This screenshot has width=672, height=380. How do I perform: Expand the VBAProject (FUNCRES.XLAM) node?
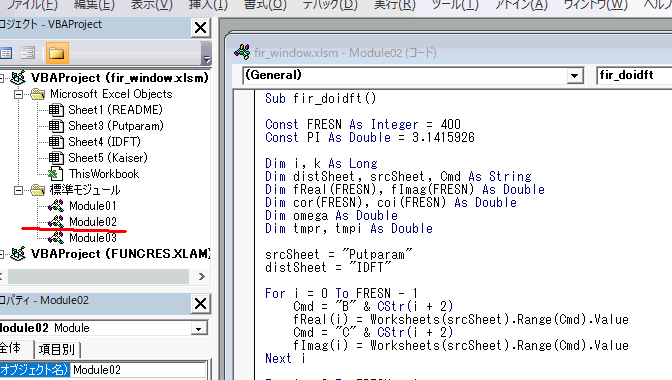[1, 254]
